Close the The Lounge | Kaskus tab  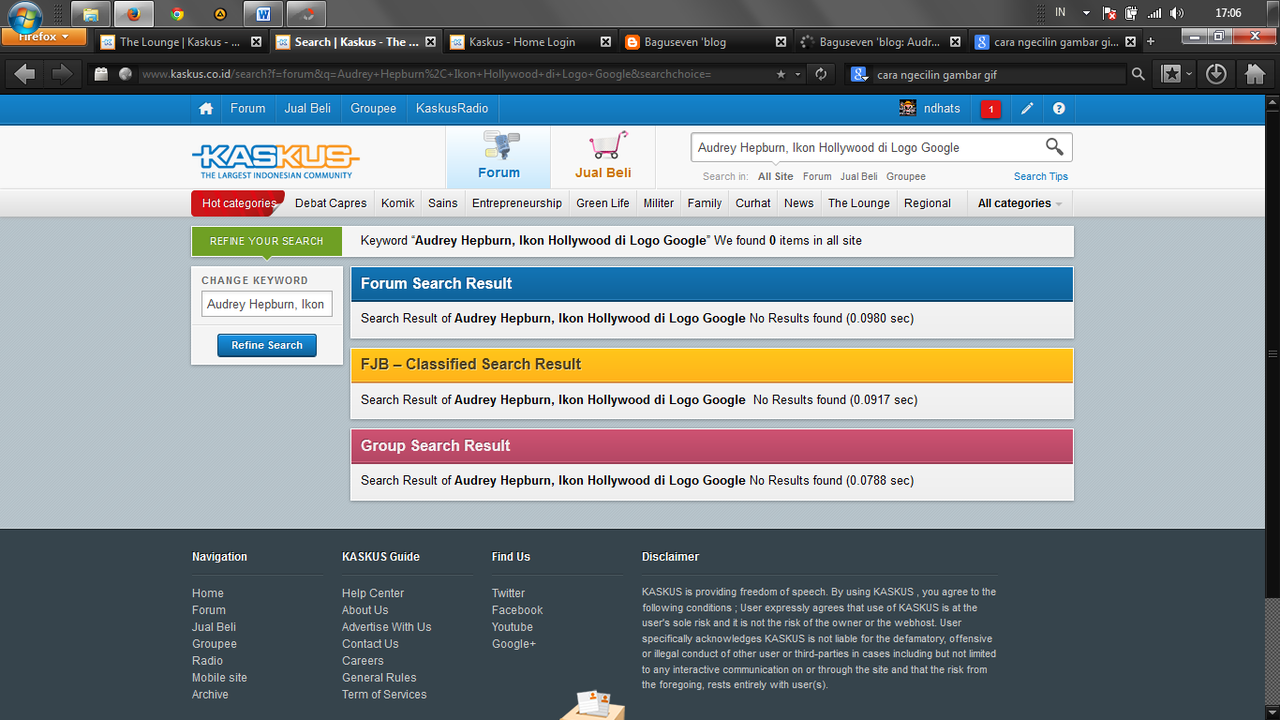[x=256, y=42]
